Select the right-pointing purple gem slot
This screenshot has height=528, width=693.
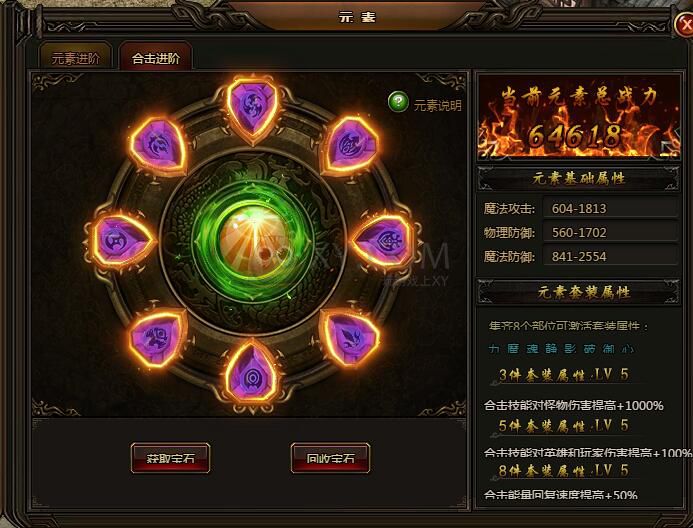pyautogui.click(x=383, y=241)
